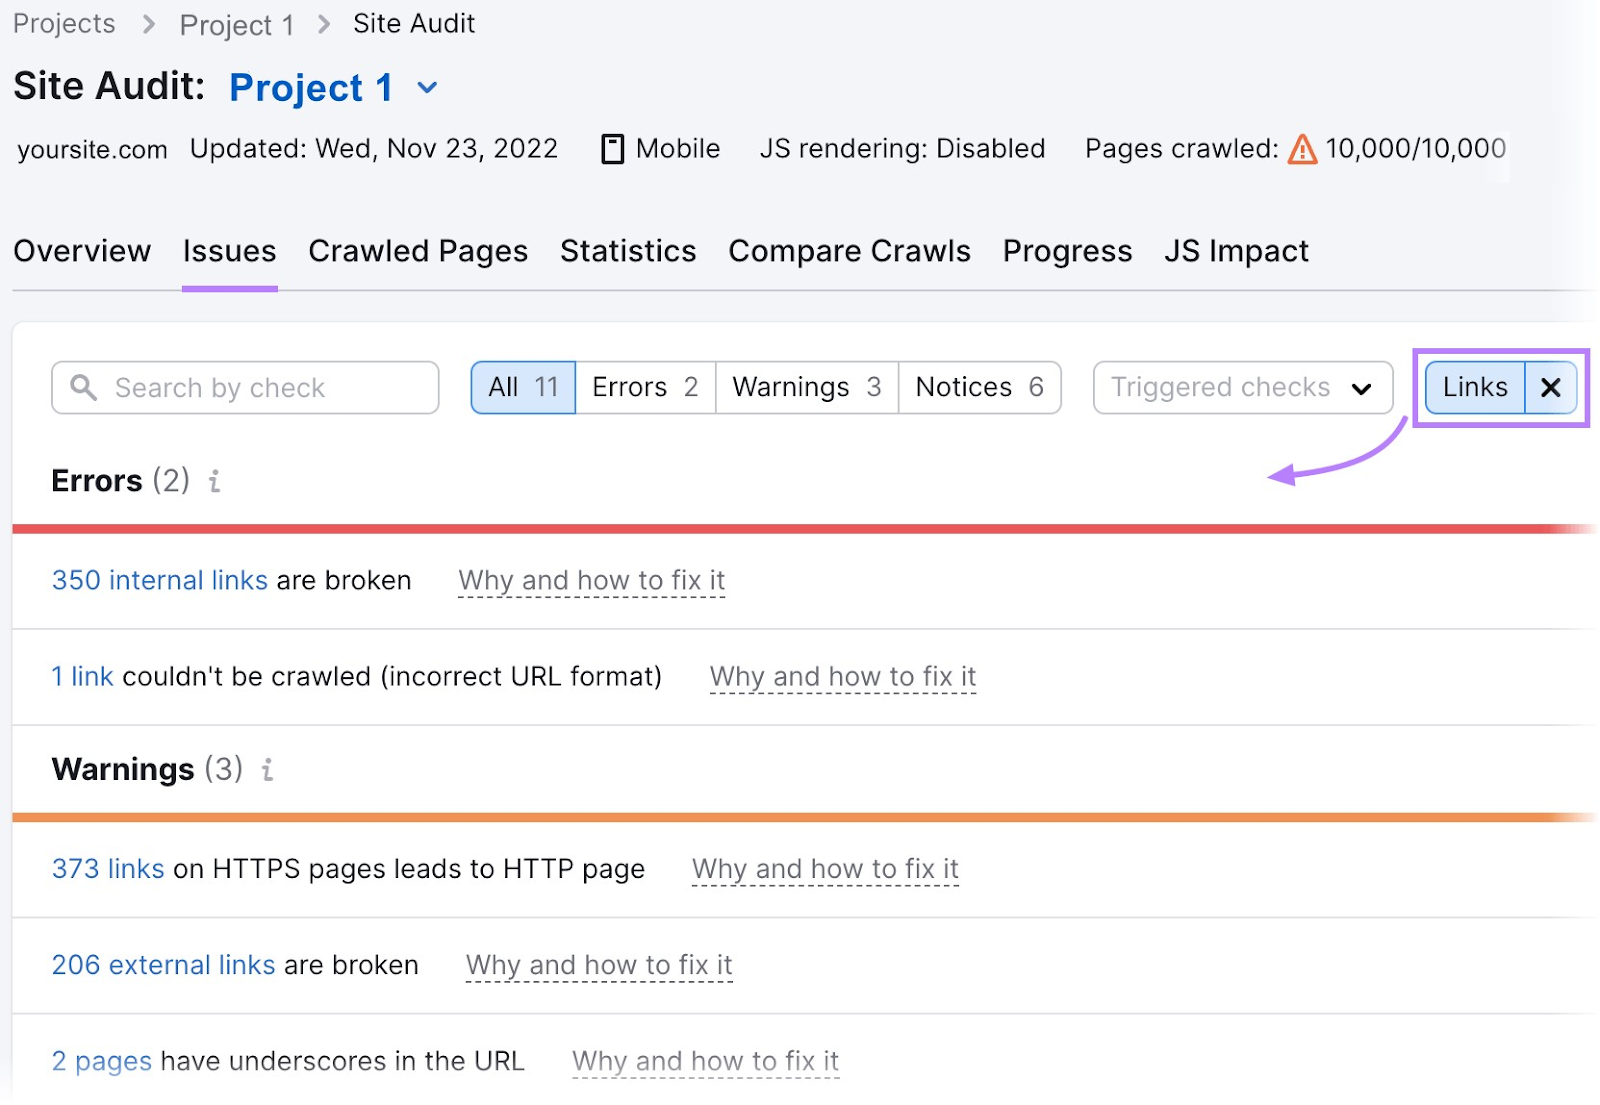The height and width of the screenshot is (1105, 1600).
Task: Open the info tooltip next to Errors (2)
Action: click(213, 482)
